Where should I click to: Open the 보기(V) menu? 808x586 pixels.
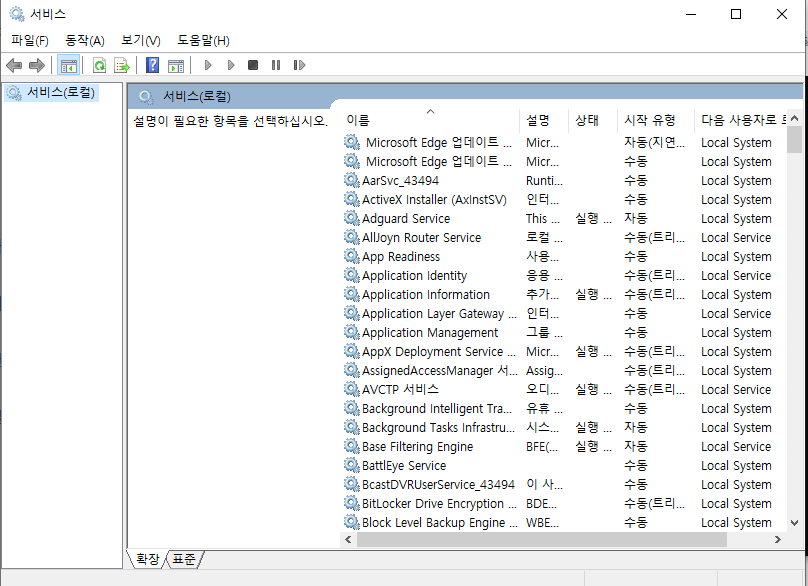coord(141,40)
